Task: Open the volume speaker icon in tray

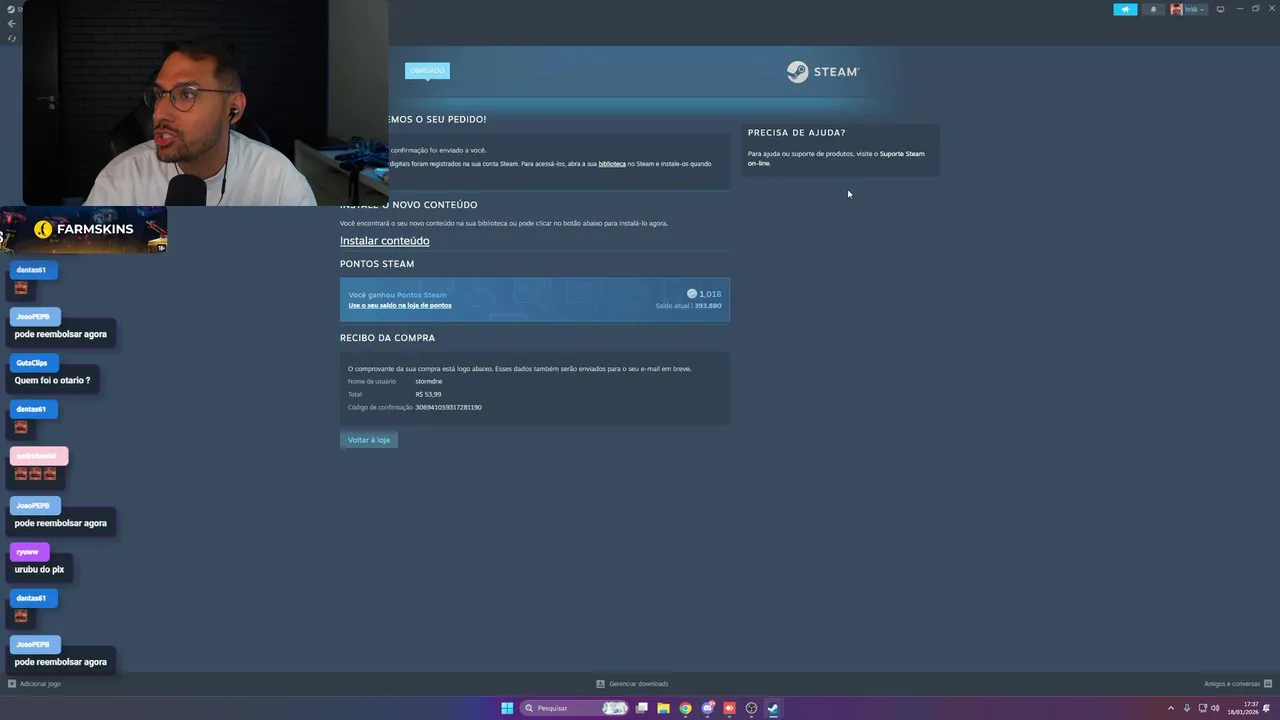Action: point(1215,708)
